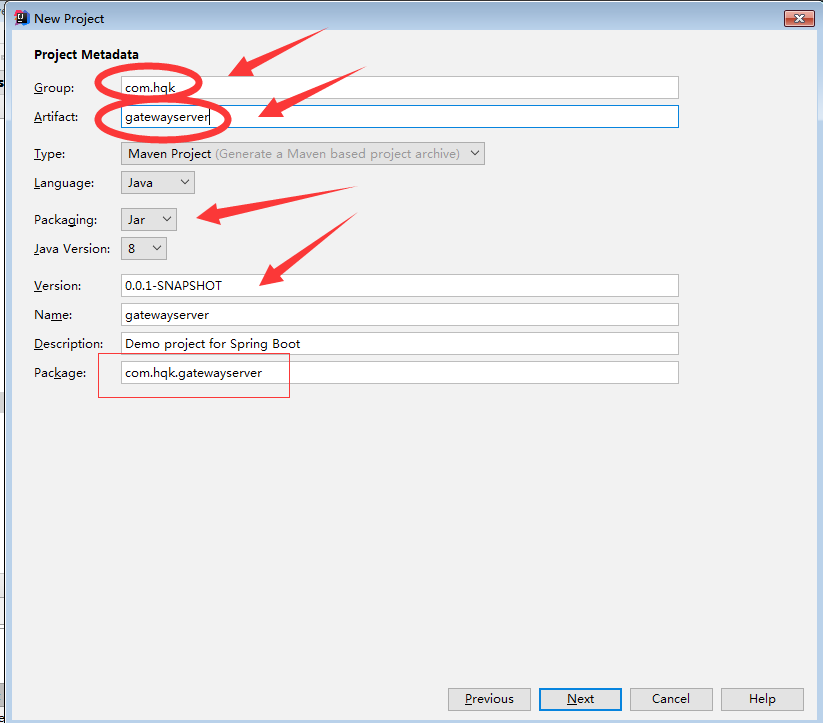The width and height of the screenshot is (823, 723).
Task: Click the Package field showing com.hqk.gatewayserver
Action: (400, 372)
